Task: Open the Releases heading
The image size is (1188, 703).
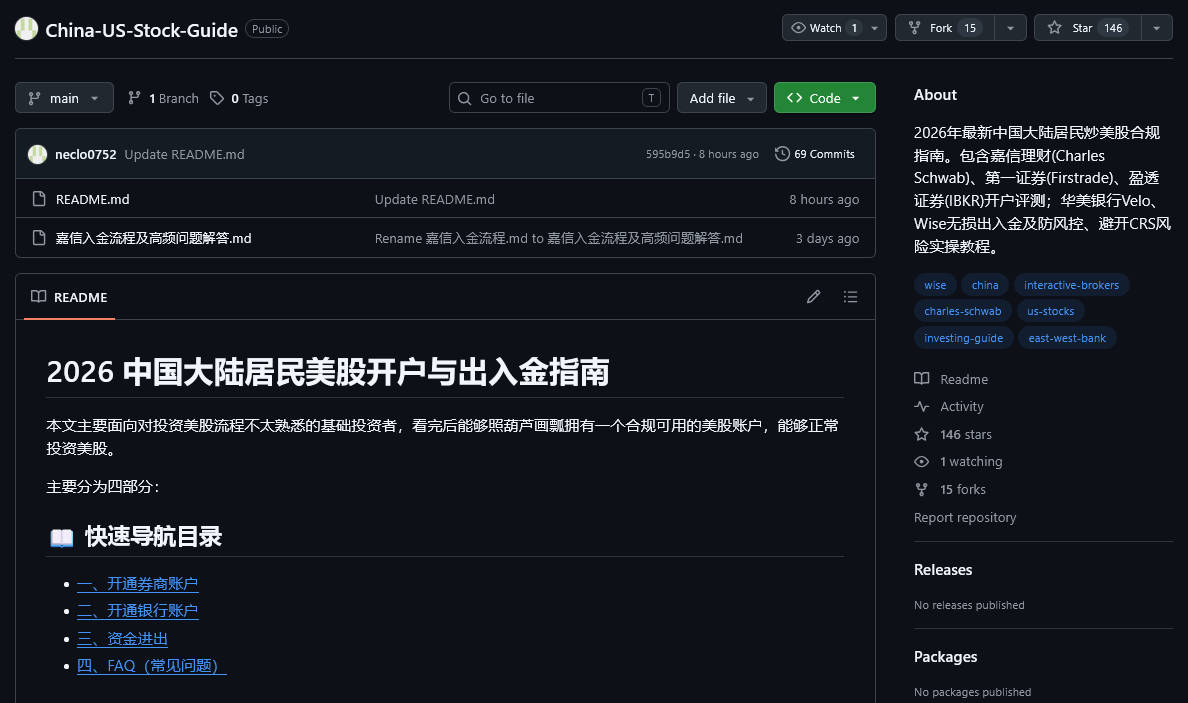Action: 943,570
